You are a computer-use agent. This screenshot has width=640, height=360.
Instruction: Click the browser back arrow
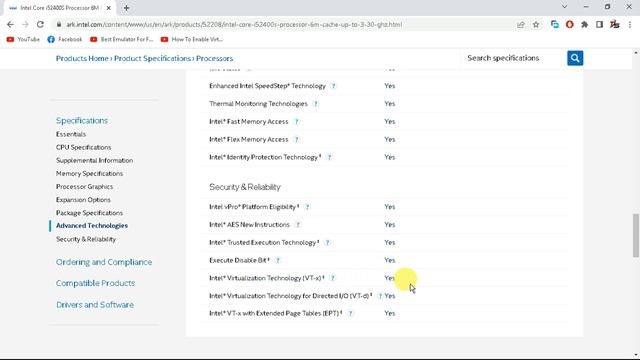pyautogui.click(x=10, y=24)
